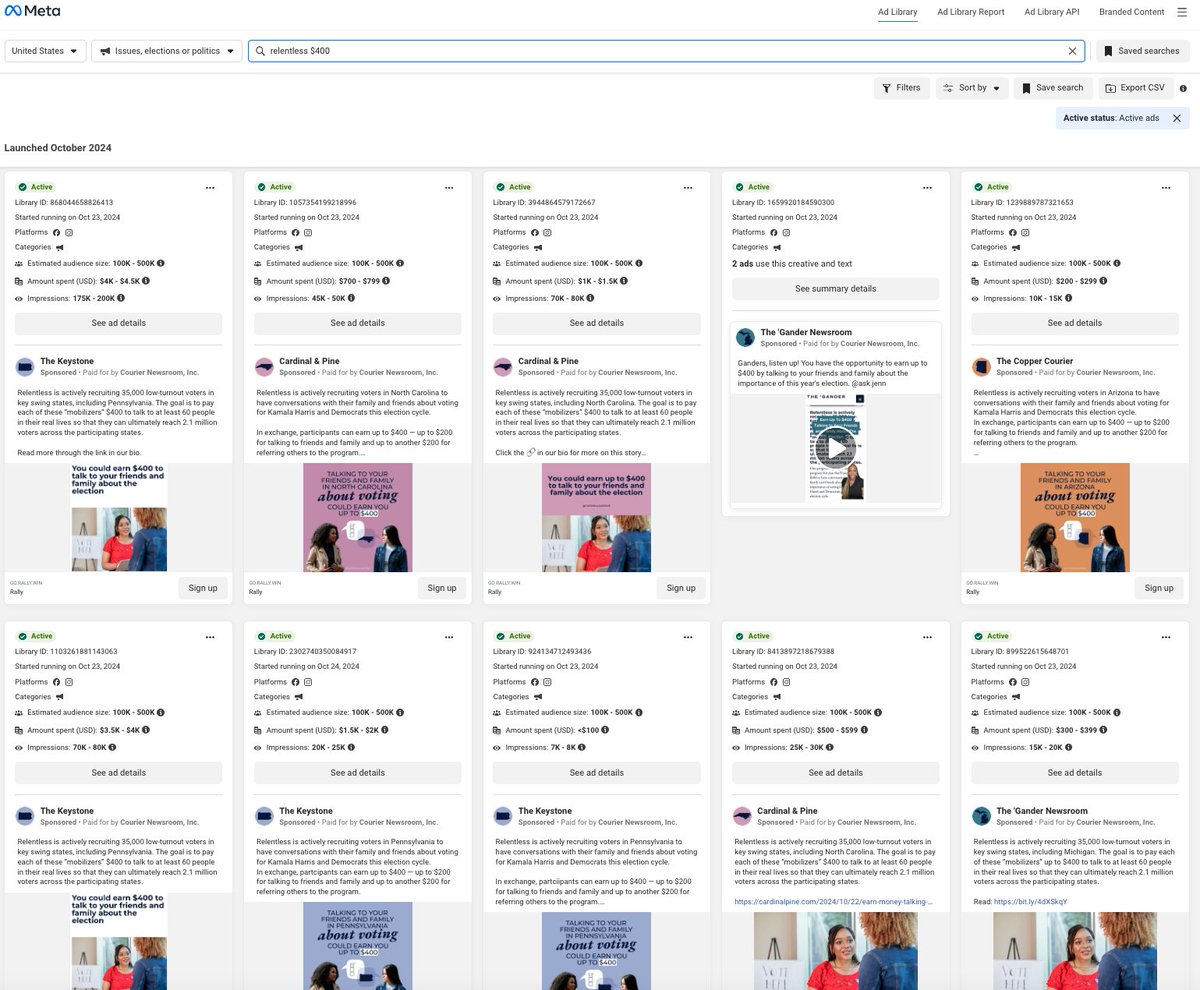Click the impressions info icon for 70K - 80K ad 3944864579172667
The height and width of the screenshot is (990, 1200).
coord(591,298)
